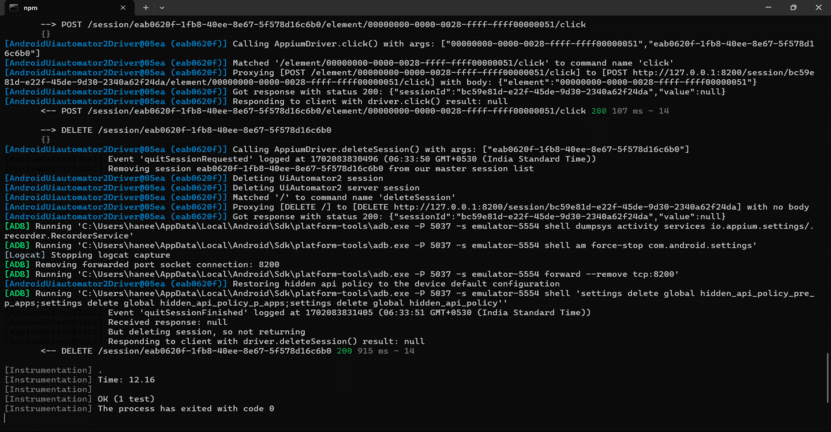Click the '[Logcat] Stopping logcat capture' line
Viewport: 831px width, 432px height.
(87, 255)
